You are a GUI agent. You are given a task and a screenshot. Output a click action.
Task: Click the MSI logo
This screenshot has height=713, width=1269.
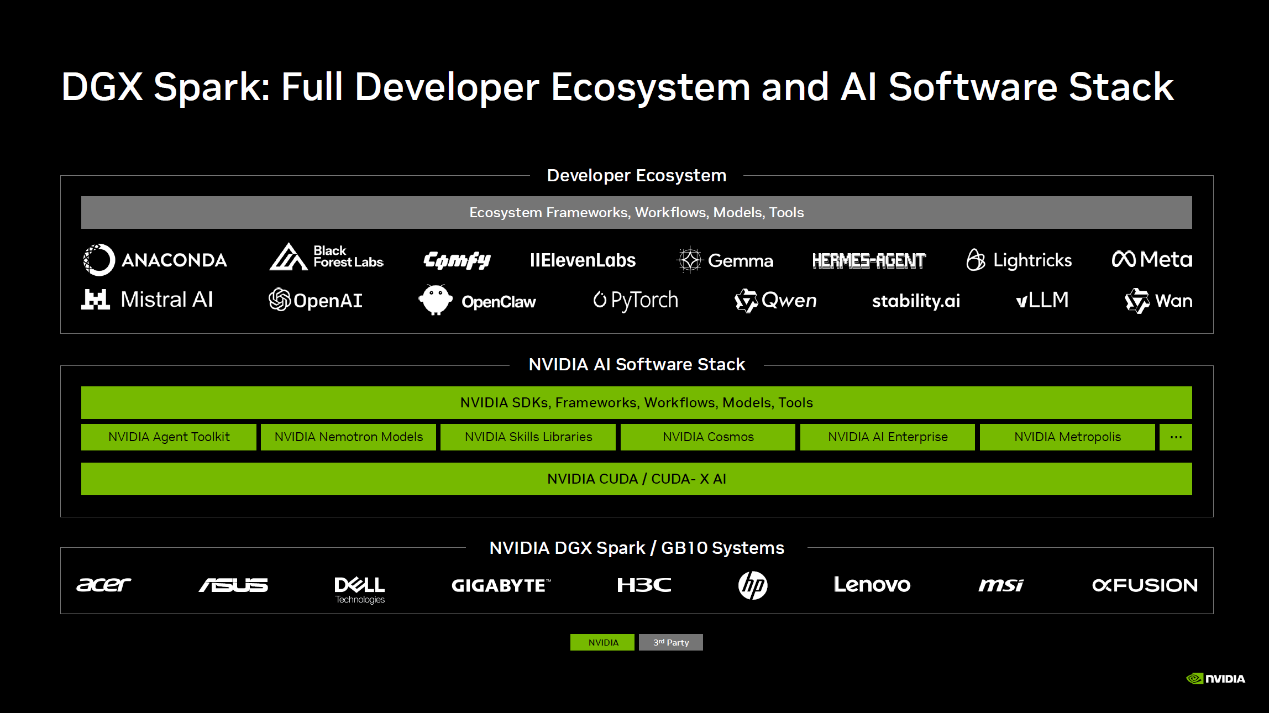(1001, 585)
